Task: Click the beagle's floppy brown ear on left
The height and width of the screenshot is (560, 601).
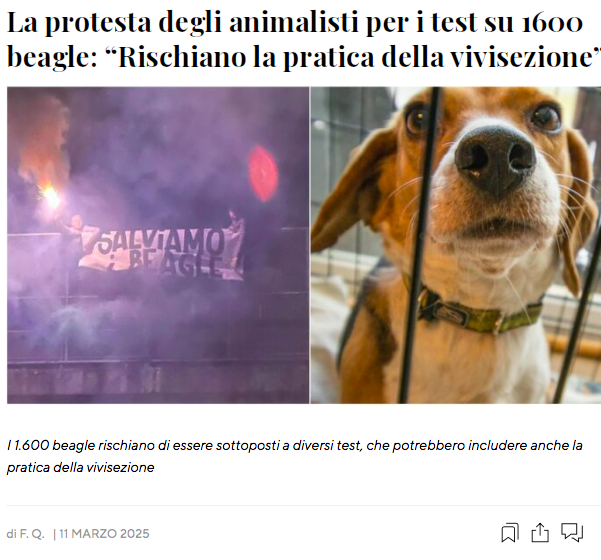Action: point(349,192)
